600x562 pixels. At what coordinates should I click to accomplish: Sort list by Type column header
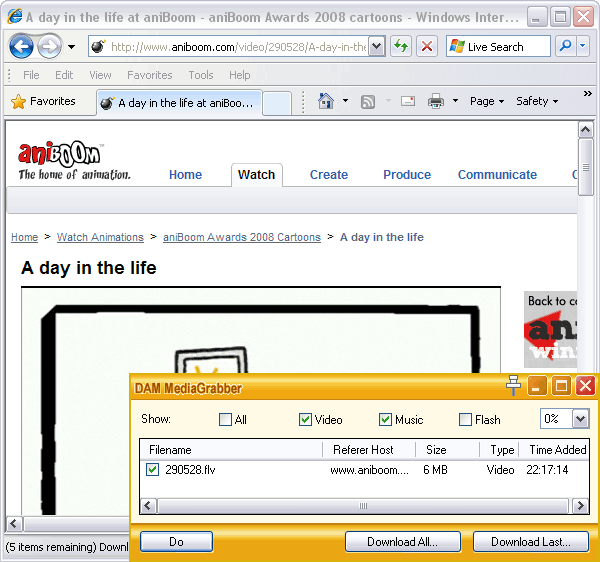pyautogui.click(x=499, y=450)
